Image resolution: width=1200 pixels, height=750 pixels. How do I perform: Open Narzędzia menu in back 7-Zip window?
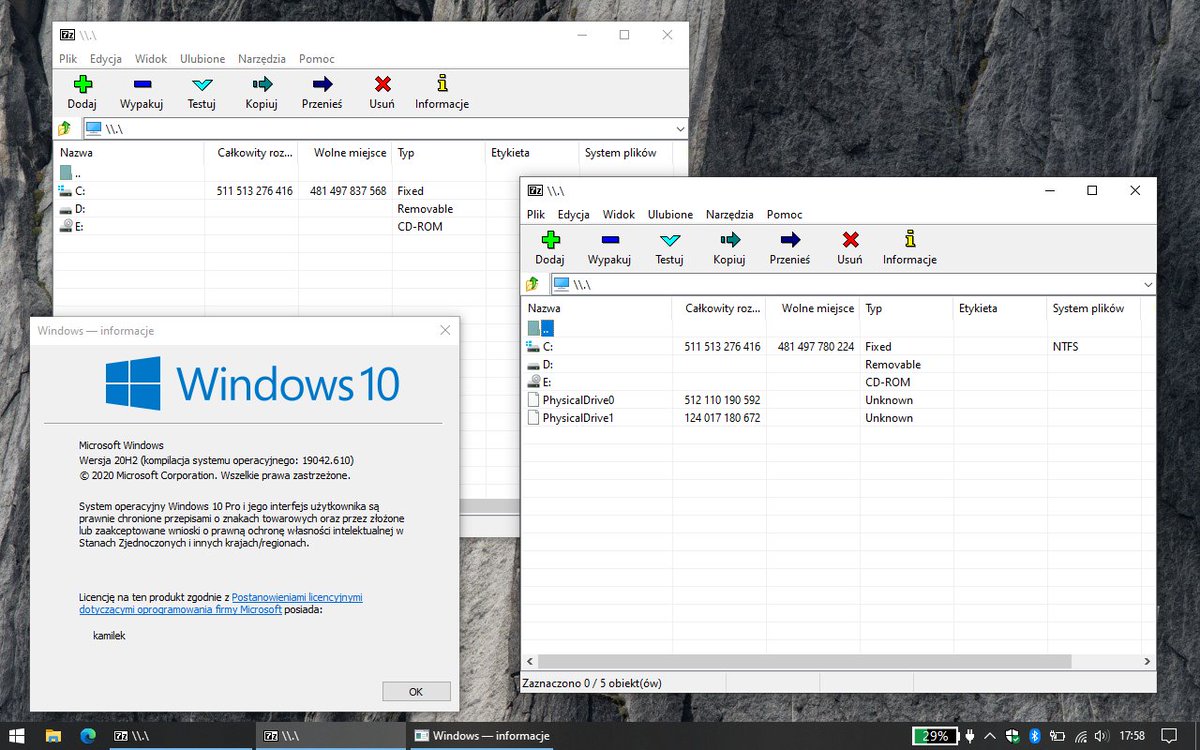click(x=262, y=59)
